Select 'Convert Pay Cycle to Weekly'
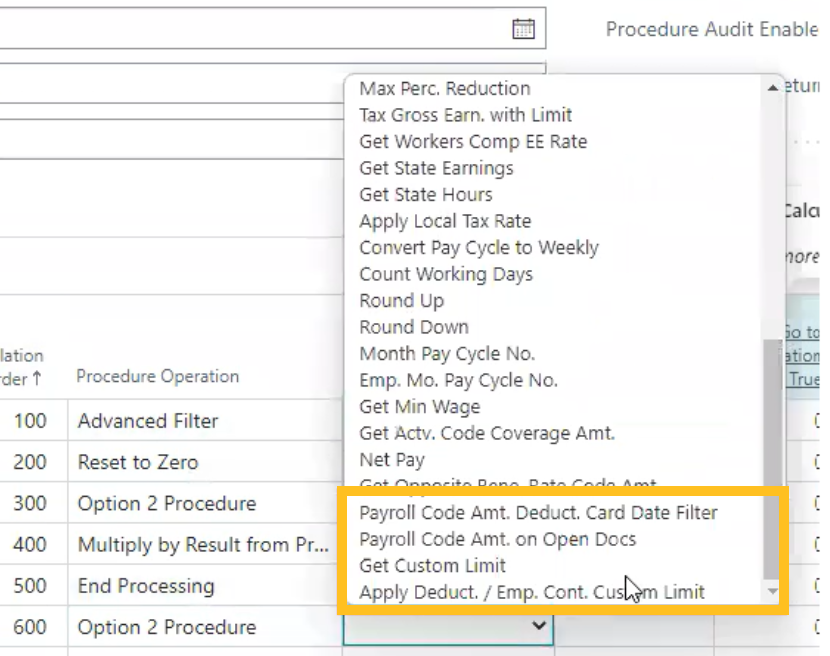This screenshot has width=830, height=656. pyautogui.click(x=479, y=247)
